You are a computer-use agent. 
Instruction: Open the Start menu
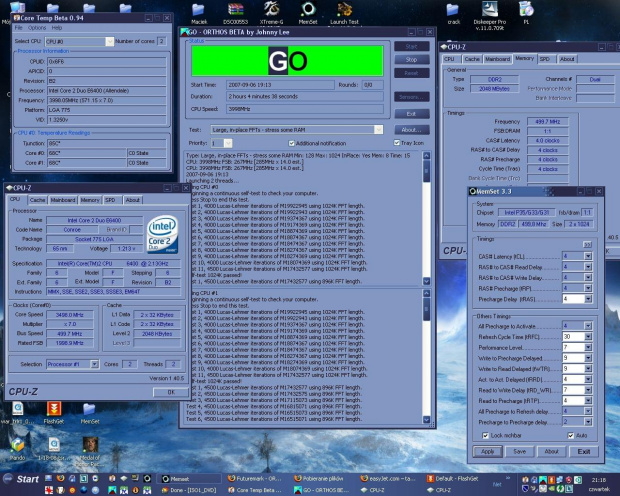coord(21,479)
